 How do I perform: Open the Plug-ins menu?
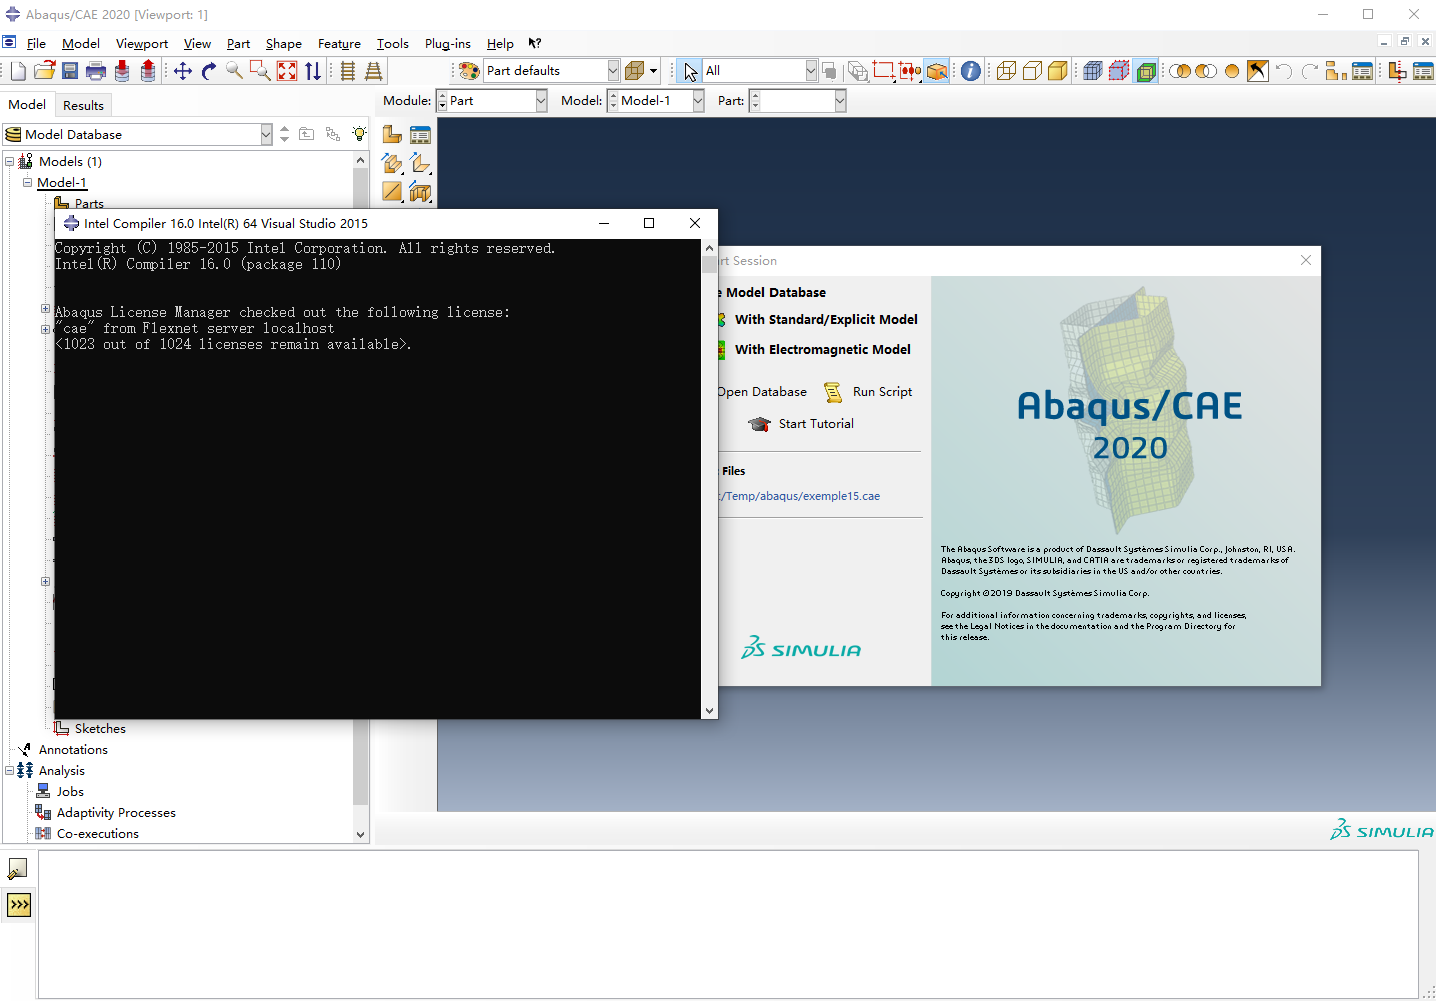[x=448, y=43]
